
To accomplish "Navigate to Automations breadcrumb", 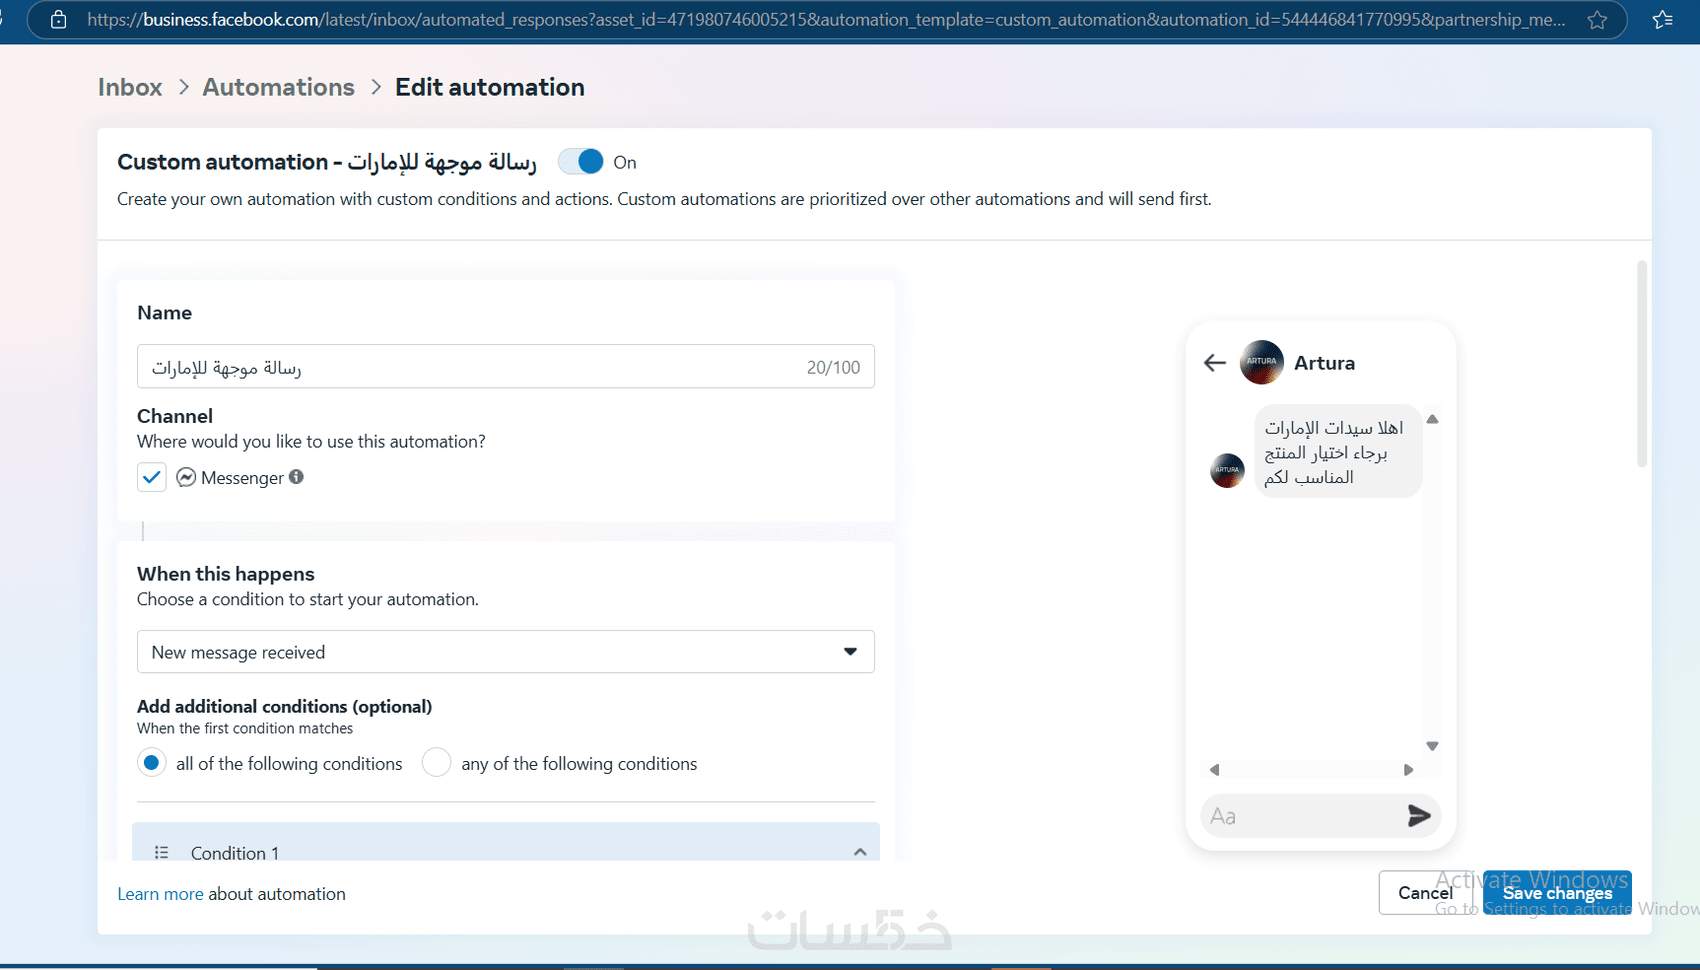I will tap(278, 87).
